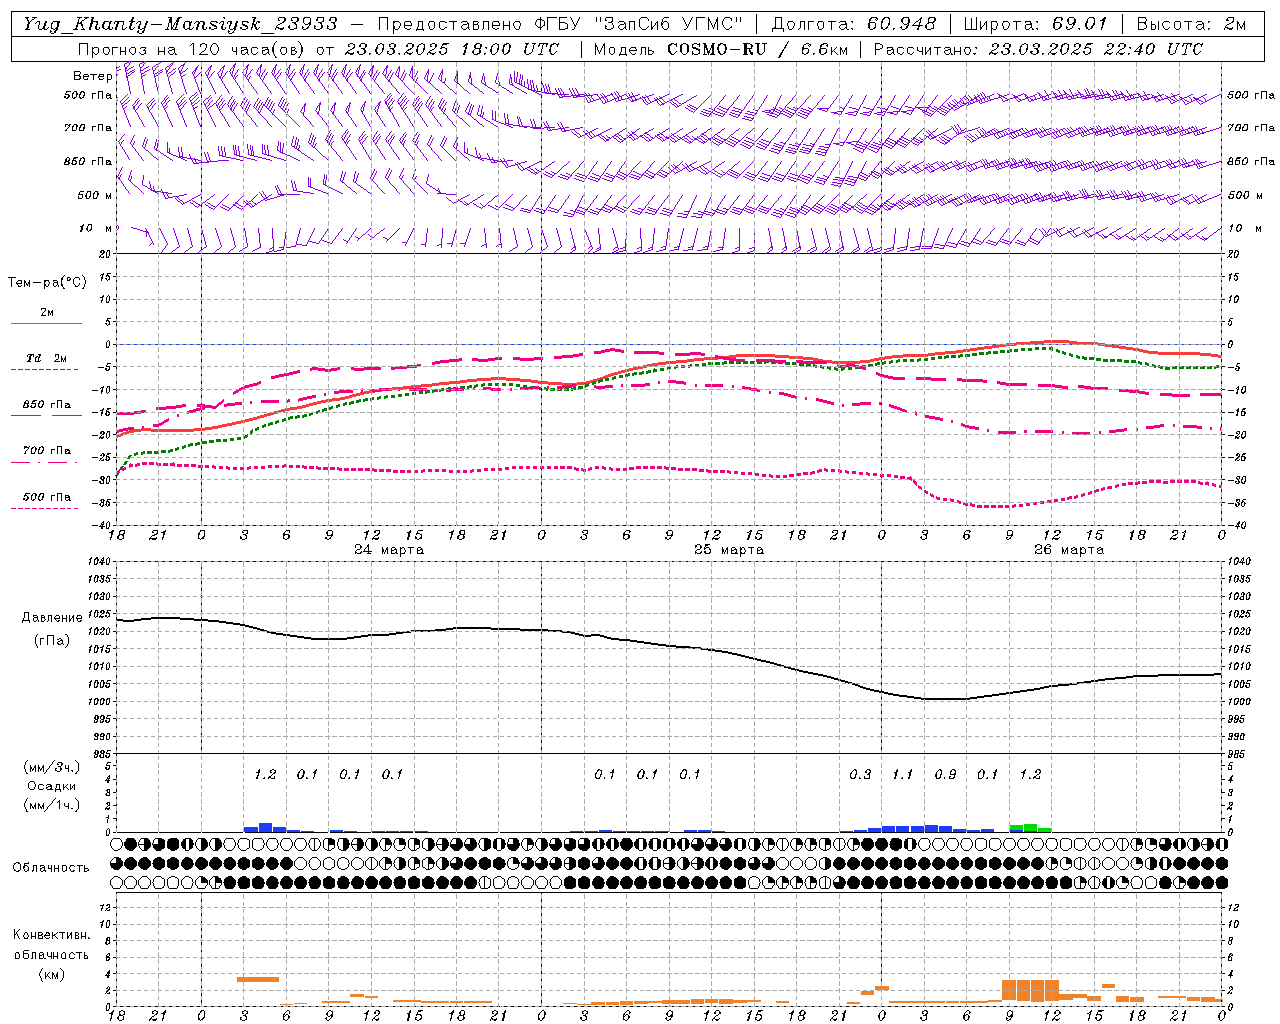Click the precipitation value '1.1'

903,774
